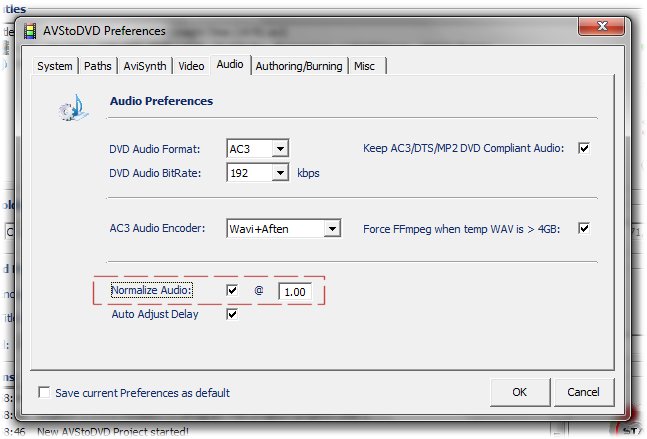
Task: Uncheck the Normalize Audio checkbox
Action: tap(232, 290)
